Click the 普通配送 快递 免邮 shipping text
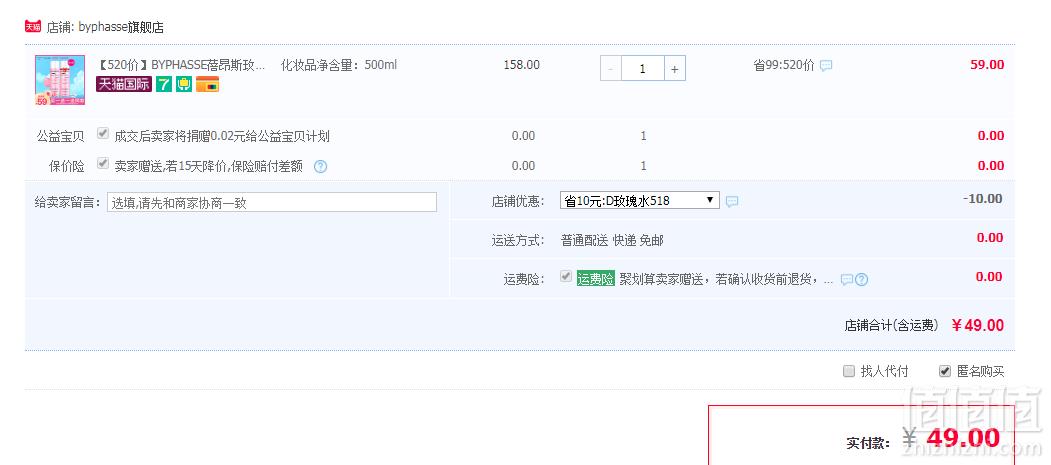This screenshot has width=1051, height=465. (x=612, y=240)
